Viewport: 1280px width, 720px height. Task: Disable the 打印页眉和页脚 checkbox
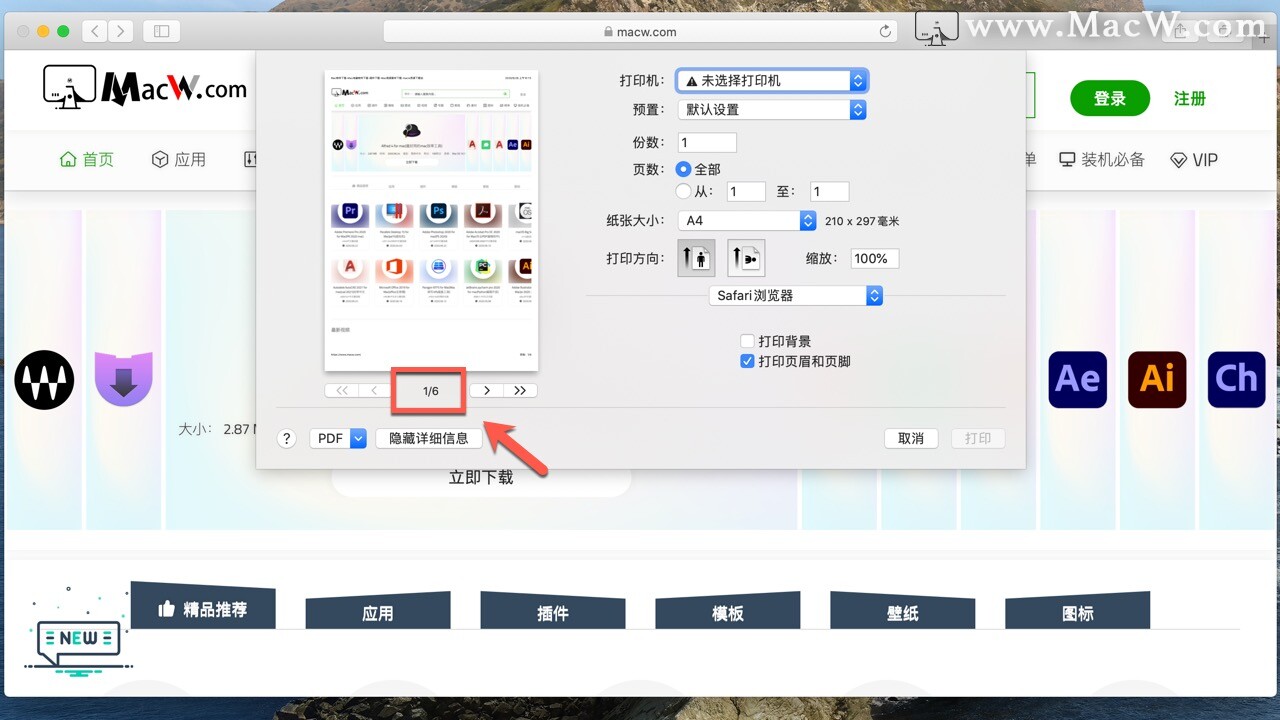(747, 361)
